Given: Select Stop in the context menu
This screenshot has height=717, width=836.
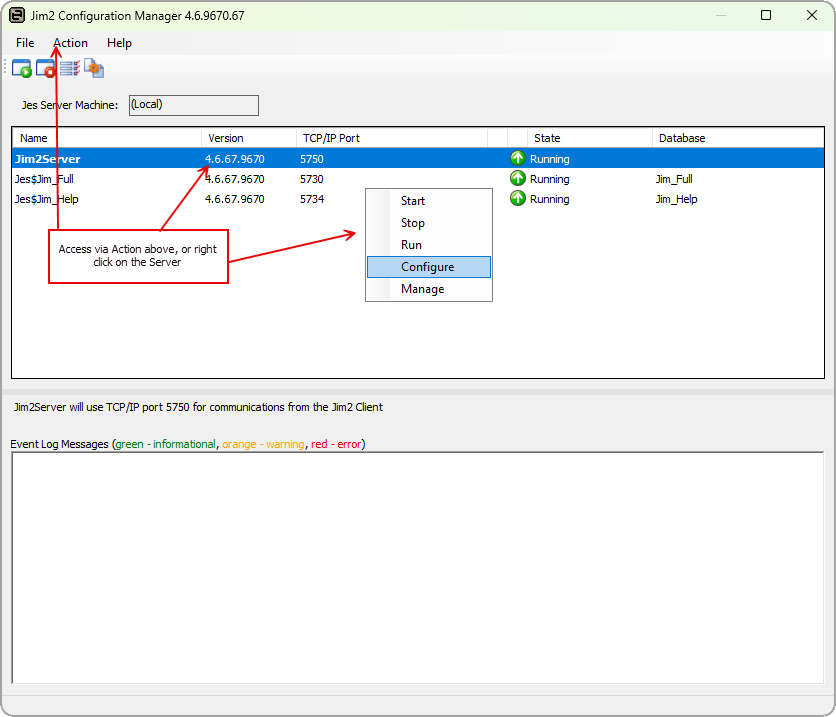Looking at the screenshot, I should click(x=413, y=223).
